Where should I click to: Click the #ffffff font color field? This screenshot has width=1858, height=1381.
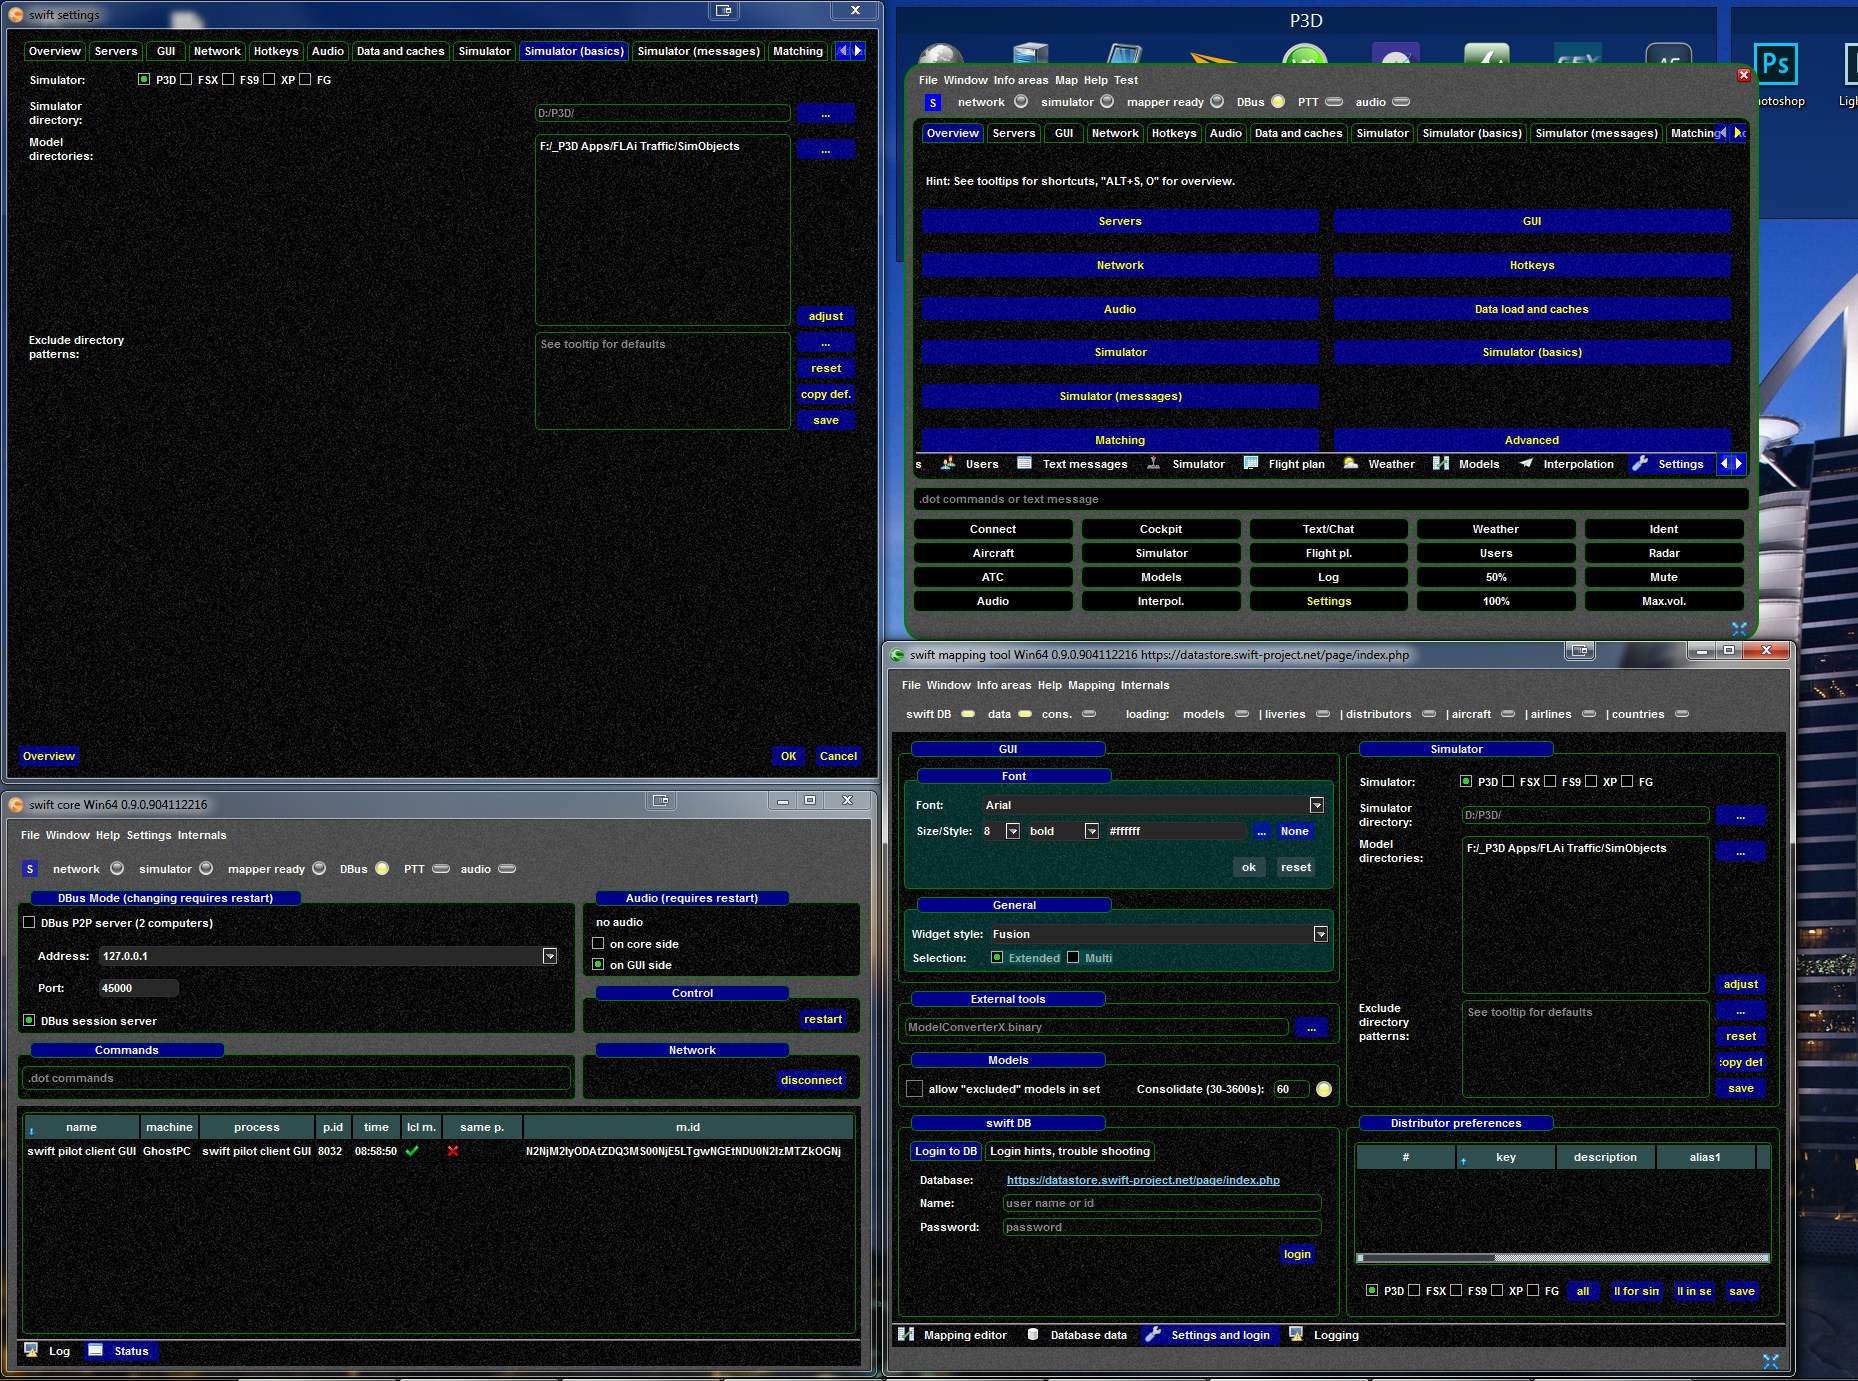click(1174, 831)
